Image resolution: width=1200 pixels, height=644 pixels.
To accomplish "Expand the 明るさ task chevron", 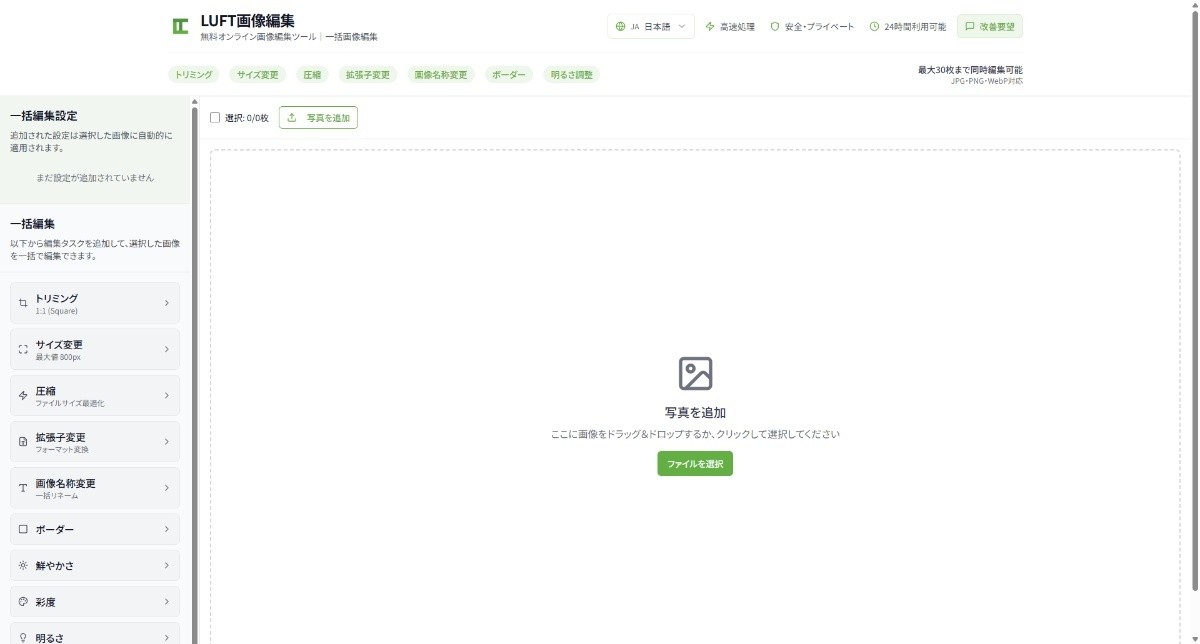I will pyautogui.click(x=167, y=637).
